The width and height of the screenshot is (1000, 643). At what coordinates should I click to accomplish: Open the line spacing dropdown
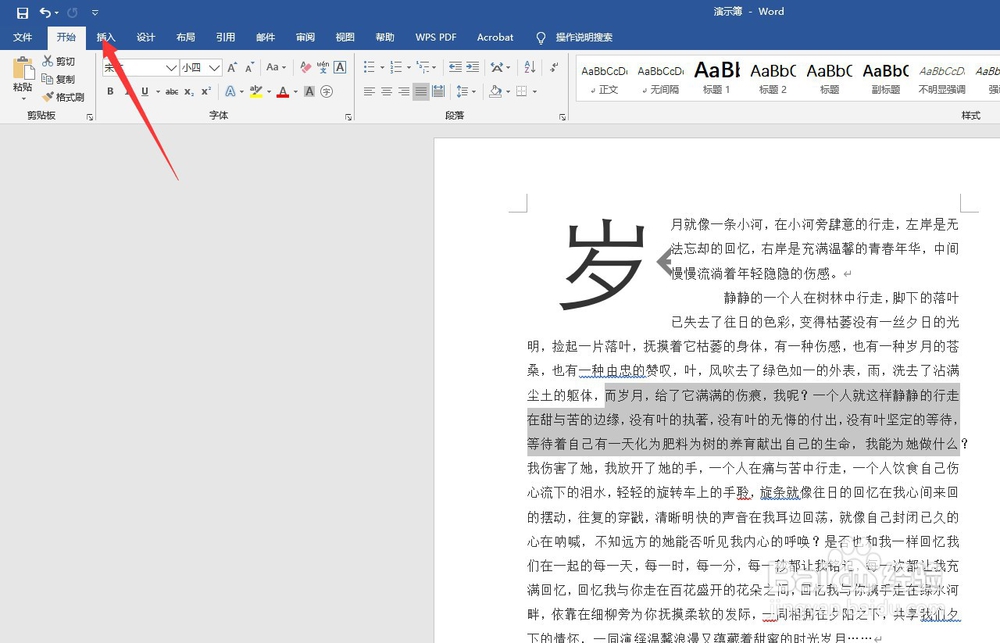(x=466, y=91)
